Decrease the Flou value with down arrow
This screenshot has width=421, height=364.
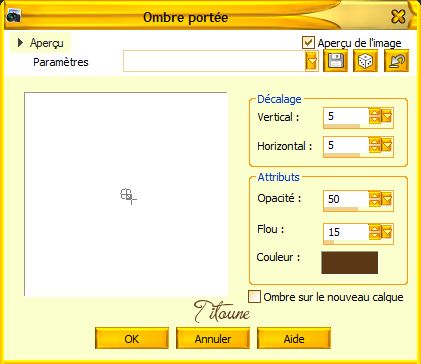pyautogui.click(x=375, y=236)
